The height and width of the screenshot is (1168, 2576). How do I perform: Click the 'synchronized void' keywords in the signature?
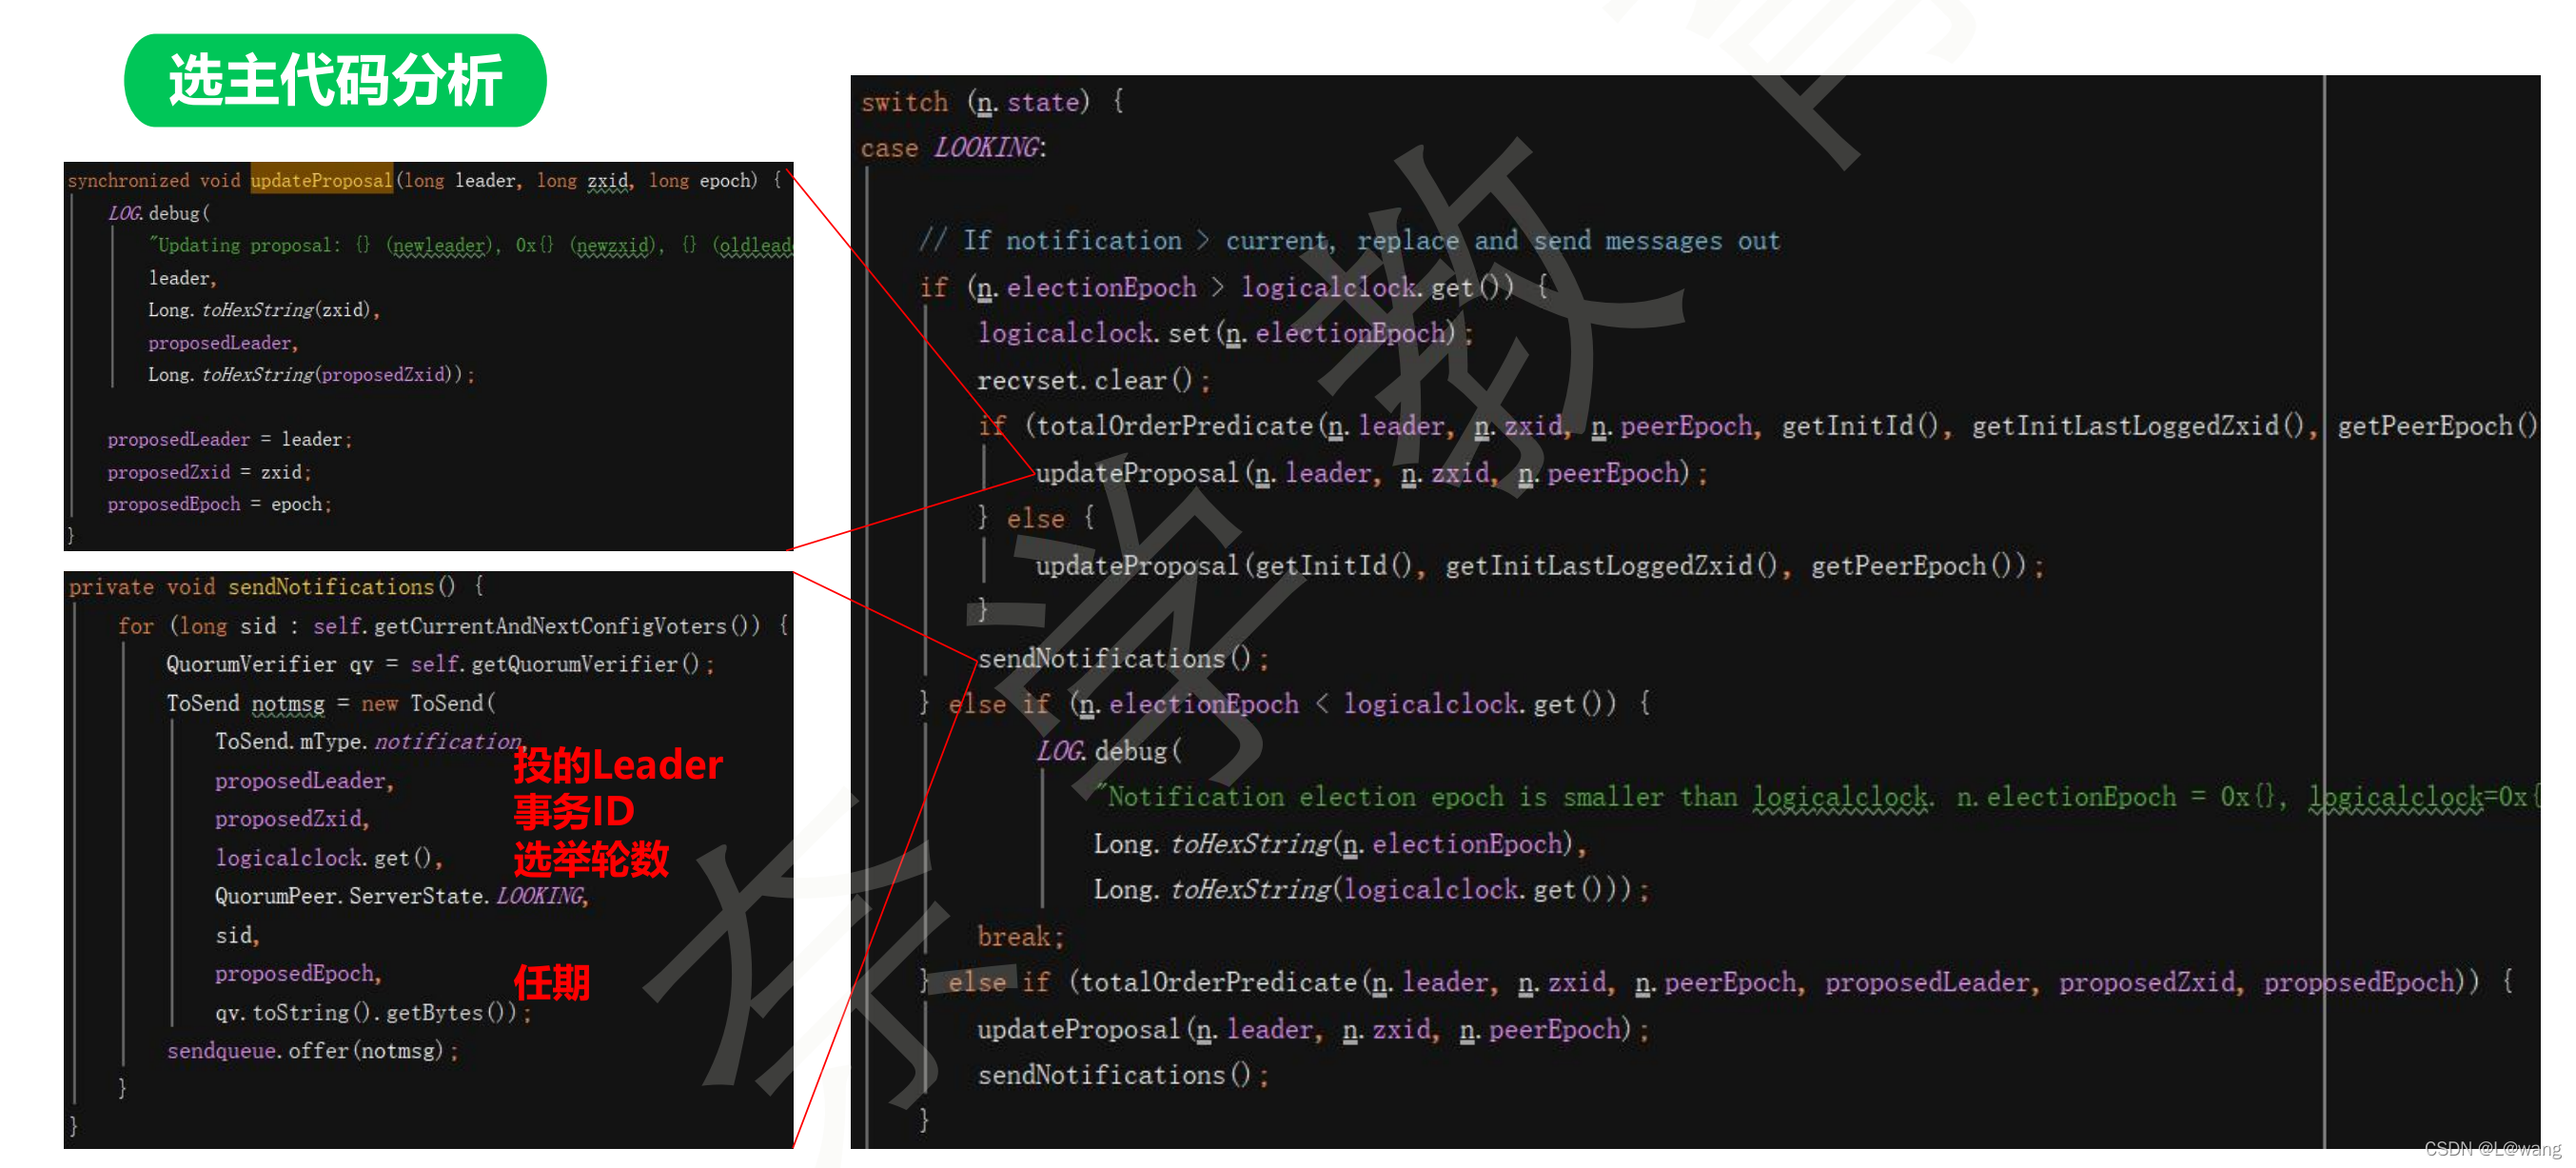point(154,180)
